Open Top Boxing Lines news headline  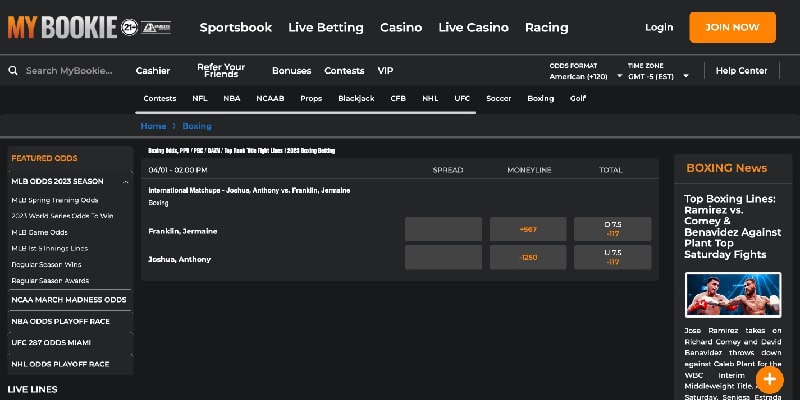[x=733, y=227]
